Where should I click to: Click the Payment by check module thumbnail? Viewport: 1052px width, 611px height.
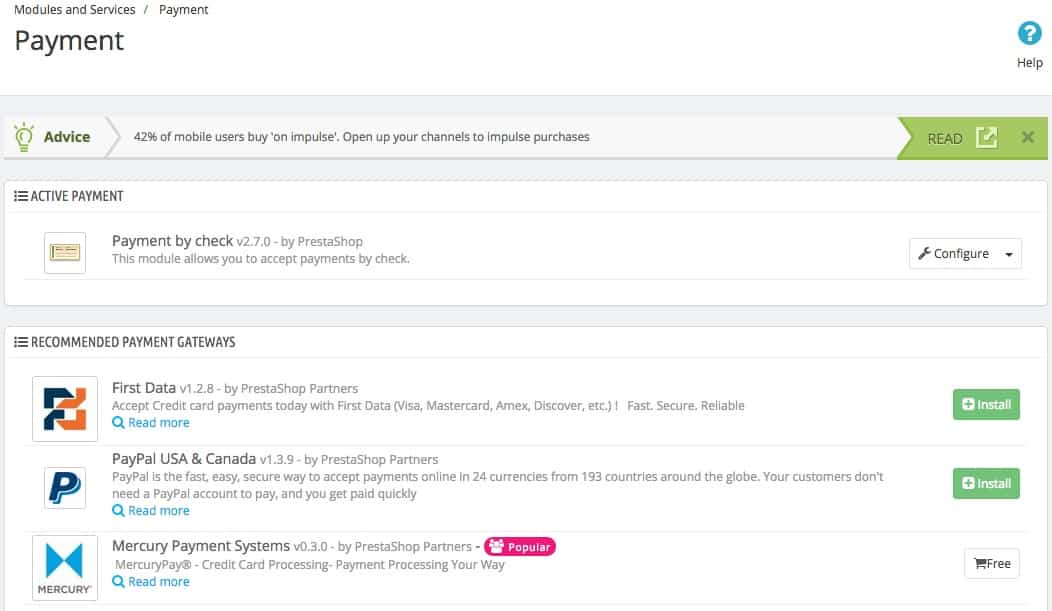tap(64, 252)
